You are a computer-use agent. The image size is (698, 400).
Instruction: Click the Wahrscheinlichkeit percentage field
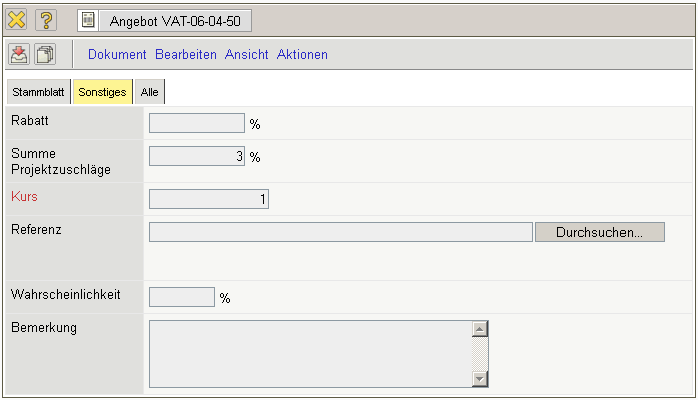coord(181,297)
